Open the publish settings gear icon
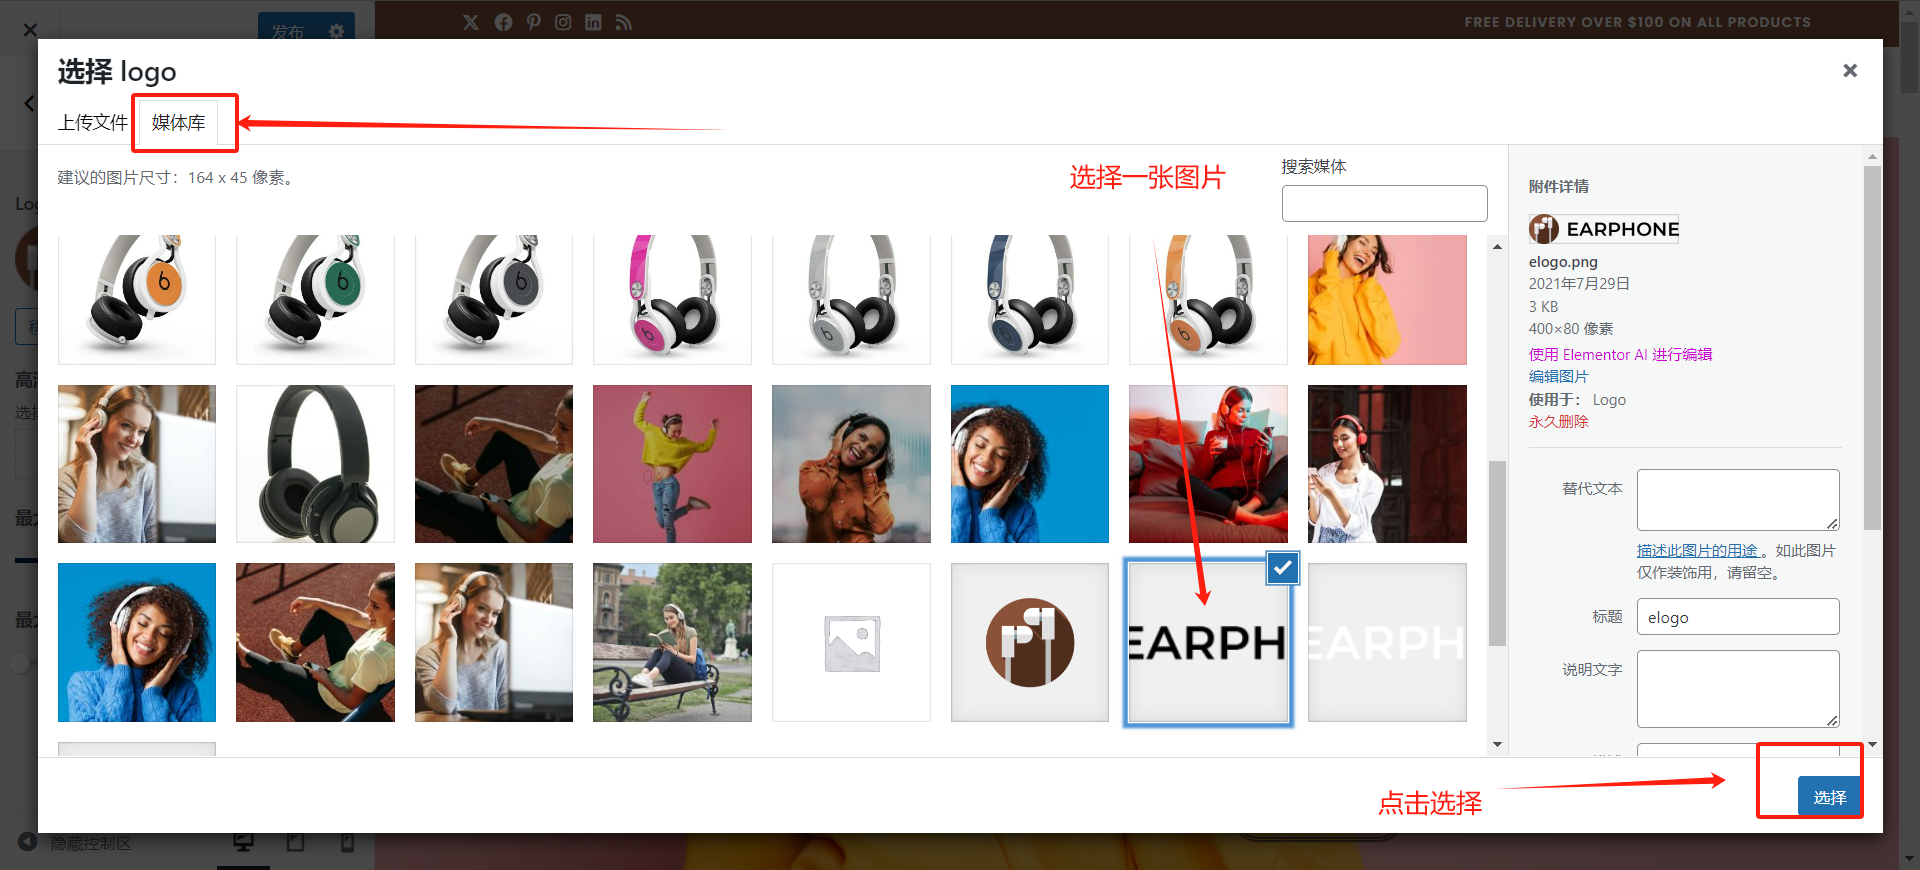Screen dimensions: 1920x870 [x=336, y=31]
